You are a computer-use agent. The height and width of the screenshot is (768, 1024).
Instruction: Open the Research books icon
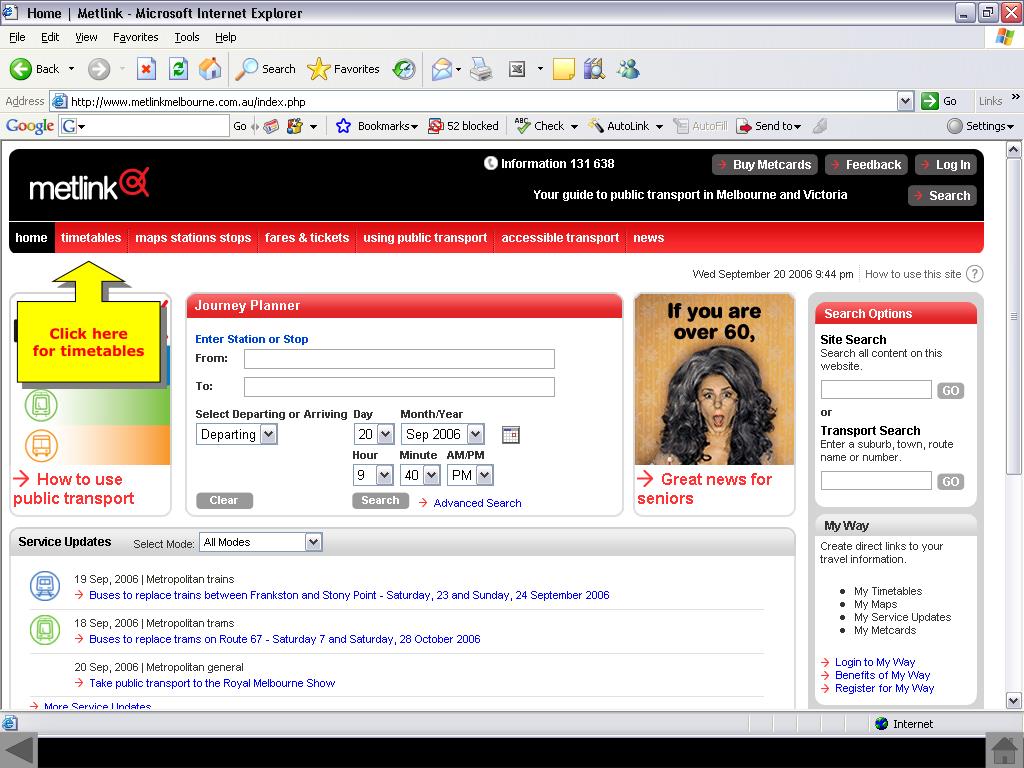pos(594,69)
